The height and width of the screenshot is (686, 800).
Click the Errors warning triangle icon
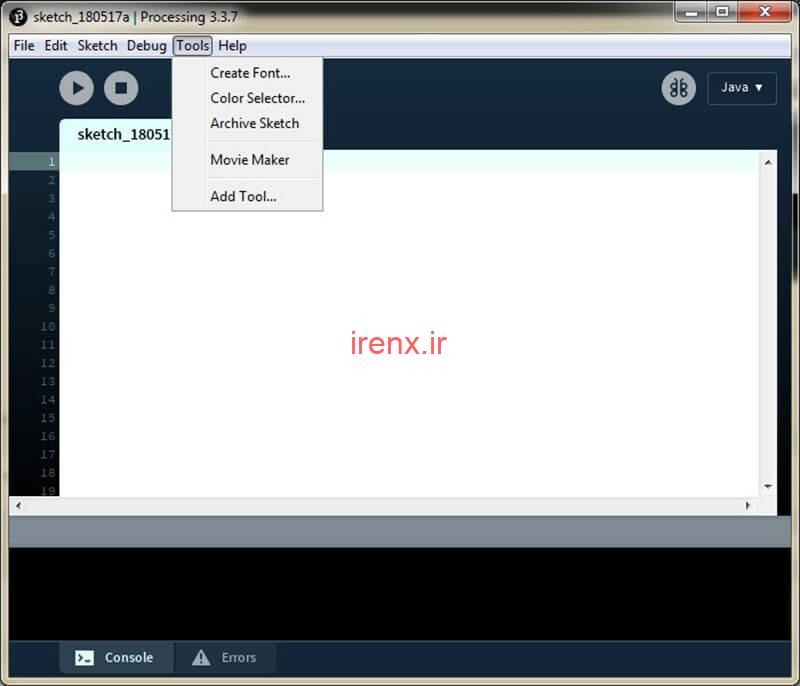[x=201, y=658]
